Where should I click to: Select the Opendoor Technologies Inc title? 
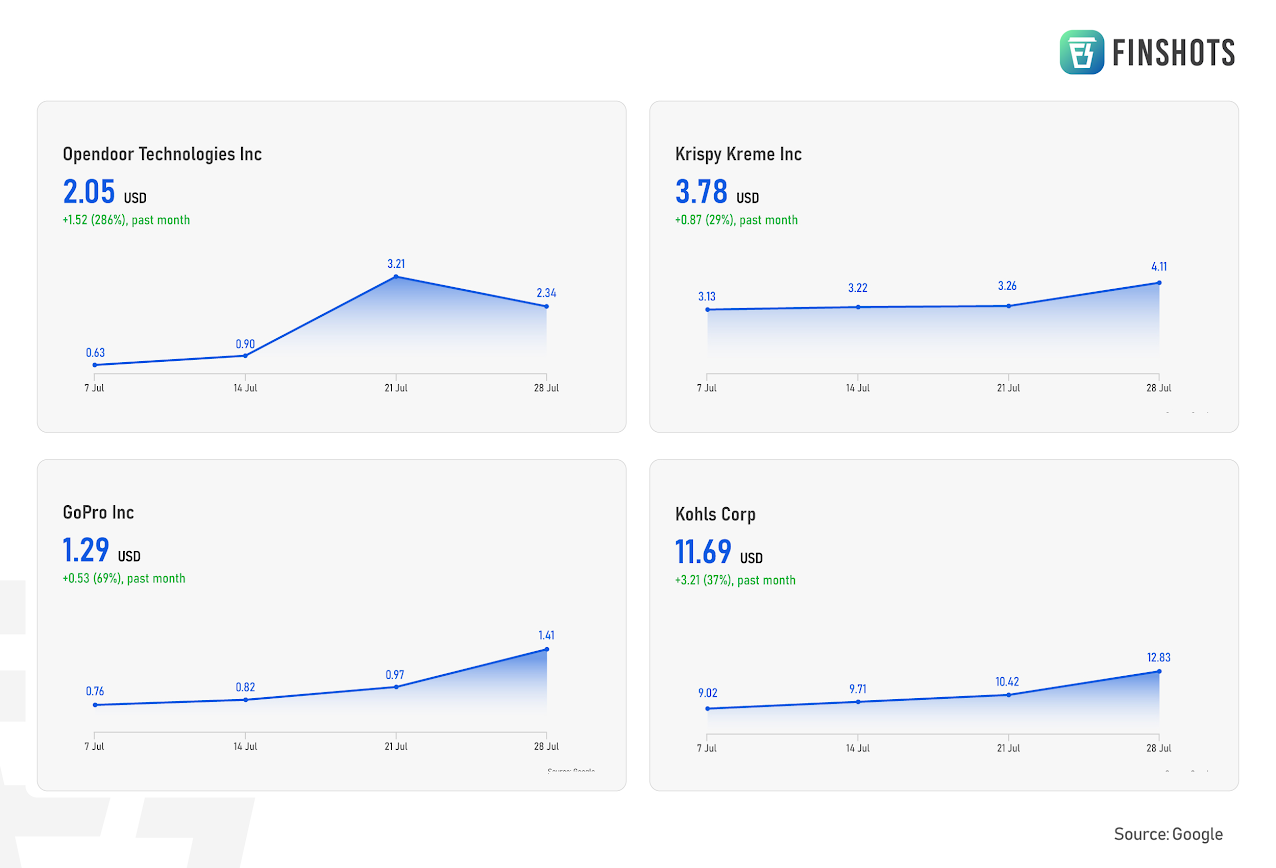coord(162,154)
